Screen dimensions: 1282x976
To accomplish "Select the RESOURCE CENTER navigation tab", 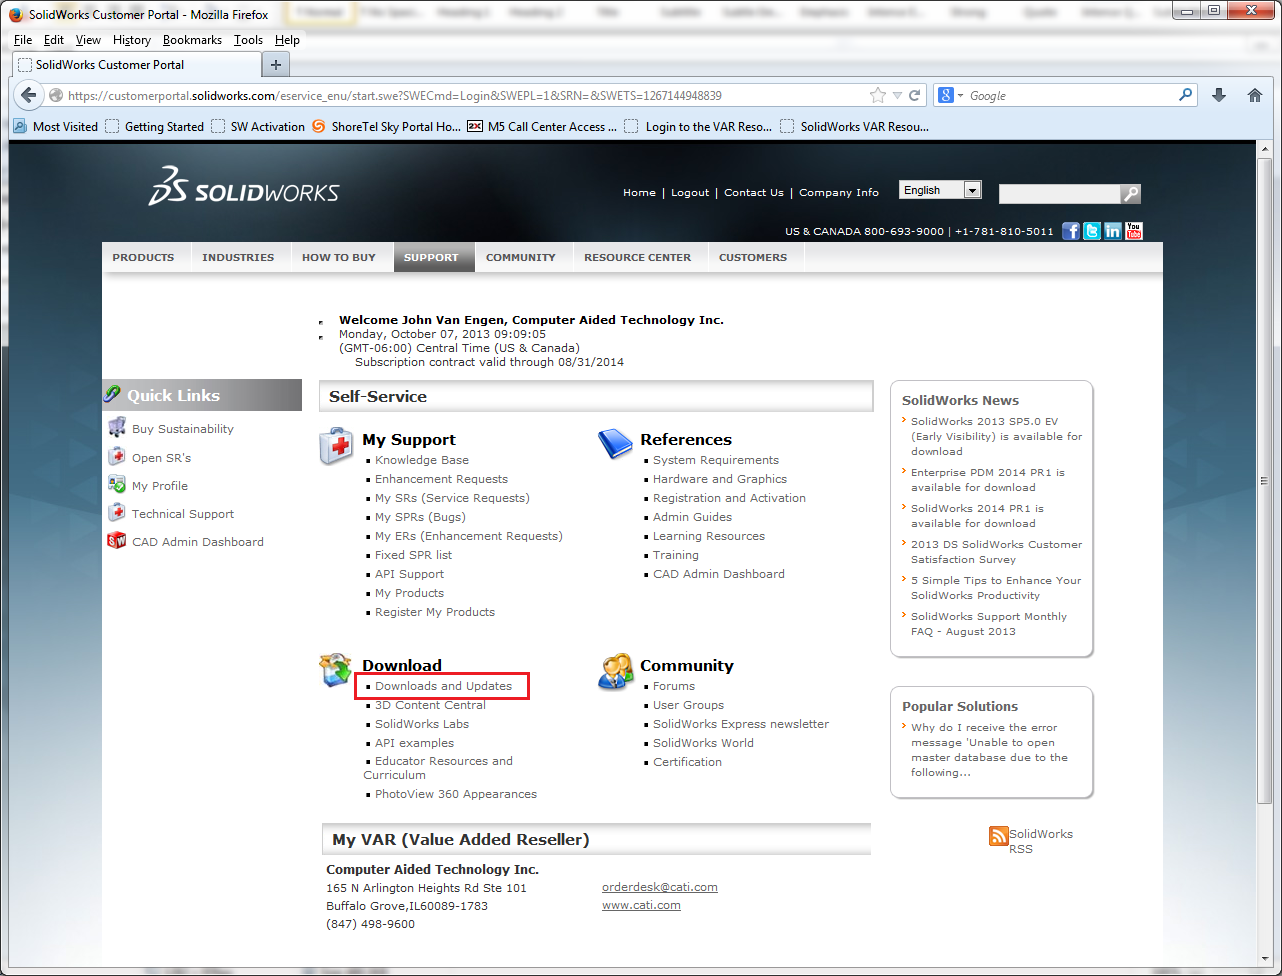I will tap(637, 257).
